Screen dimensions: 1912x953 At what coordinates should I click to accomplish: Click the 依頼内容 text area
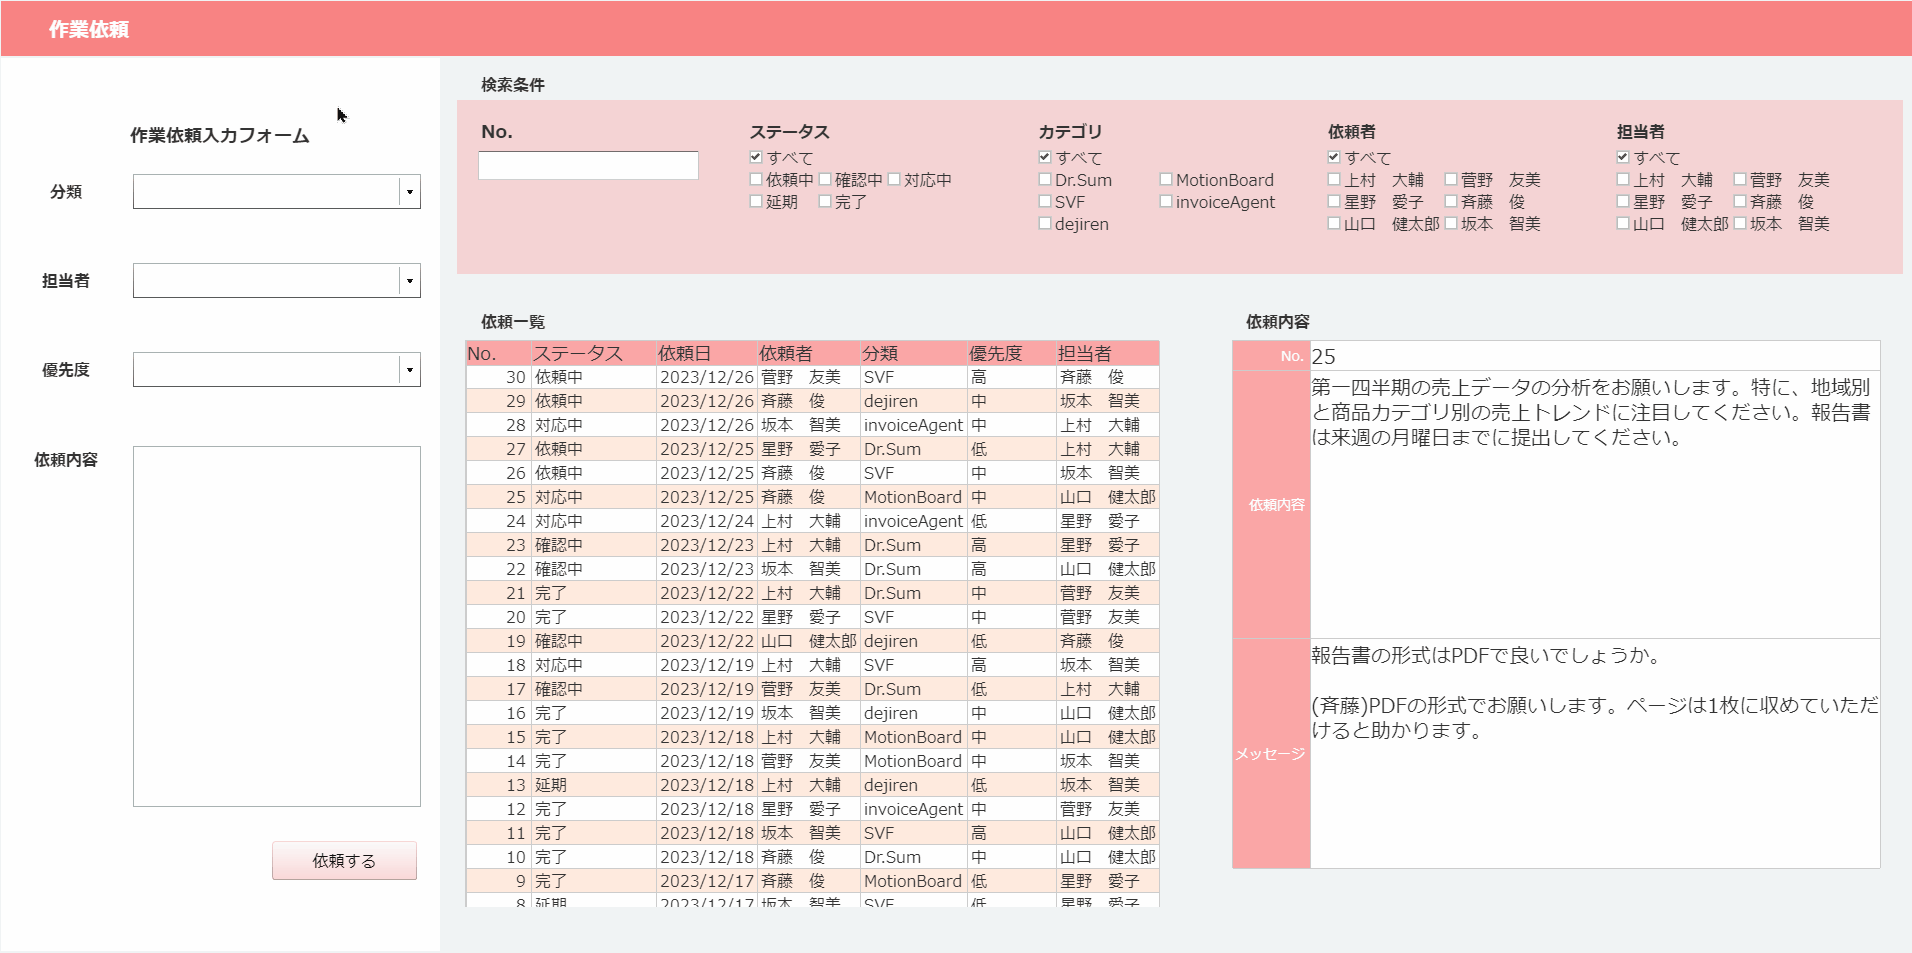(276, 625)
